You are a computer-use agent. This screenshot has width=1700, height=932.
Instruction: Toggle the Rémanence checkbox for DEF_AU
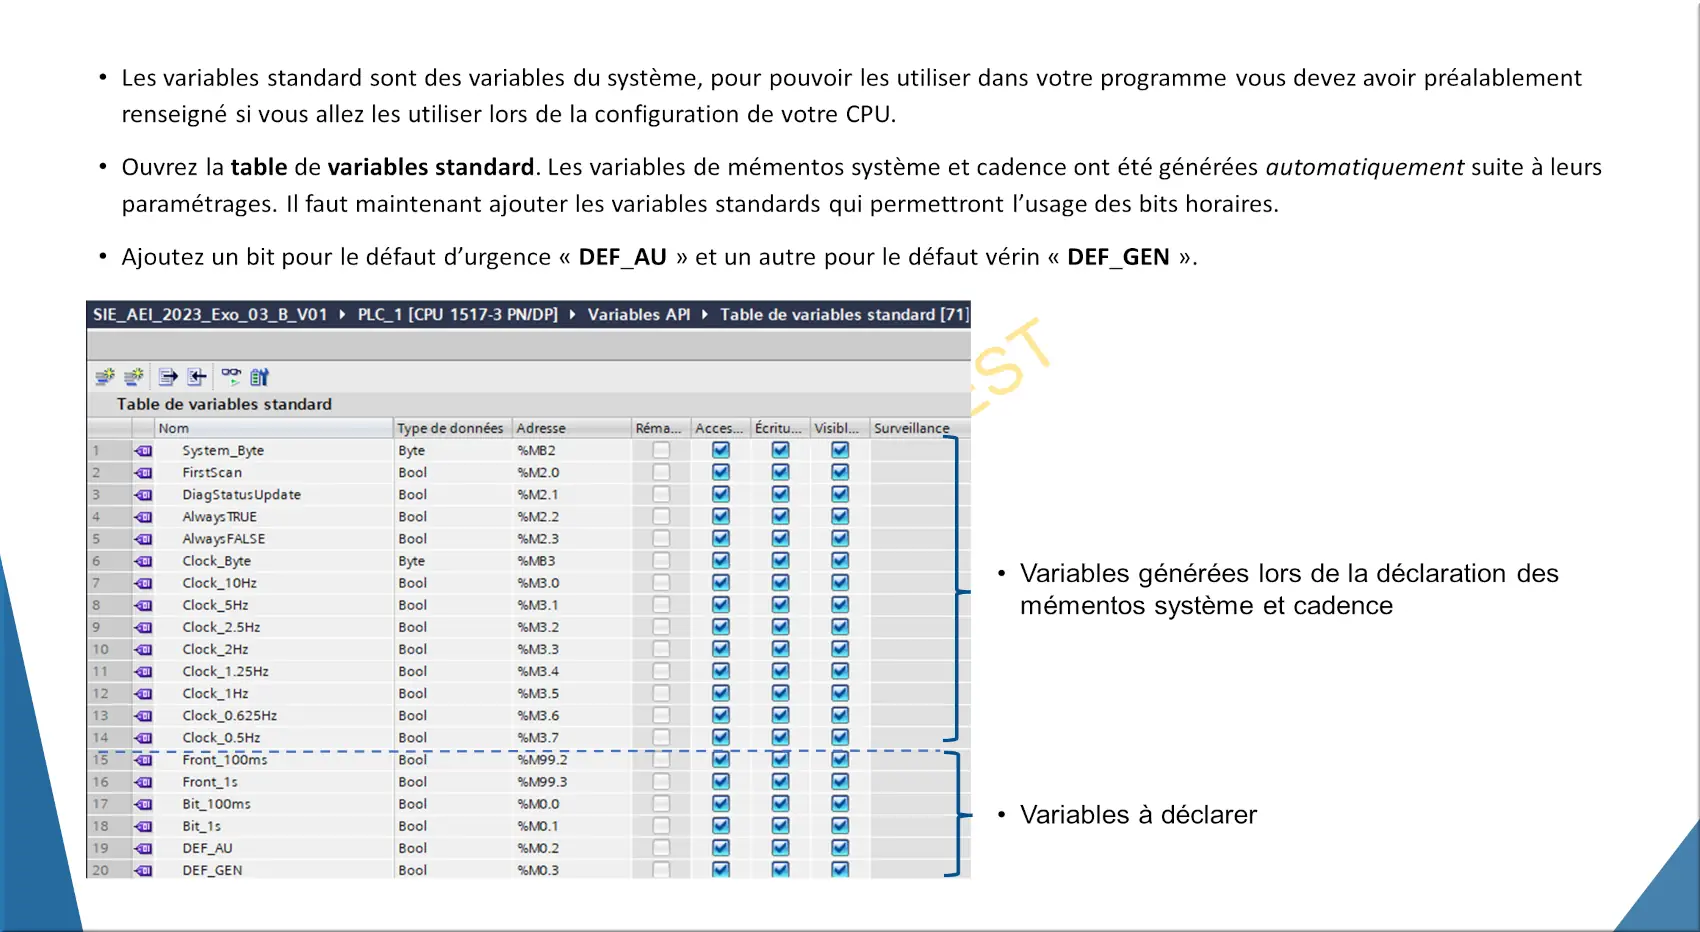pos(661,847)
